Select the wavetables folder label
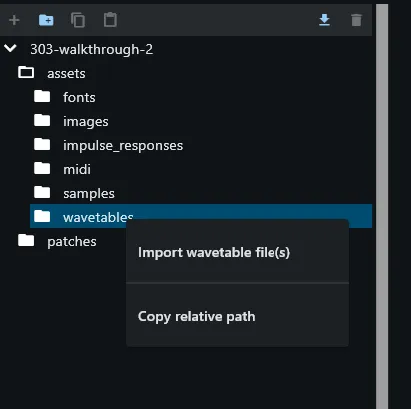Viewport: 411px width, 409px height. (x=98, y=217)
